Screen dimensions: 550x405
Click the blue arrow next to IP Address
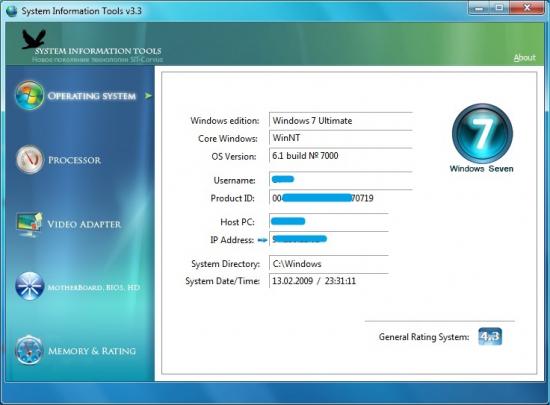tap(262, 240)
